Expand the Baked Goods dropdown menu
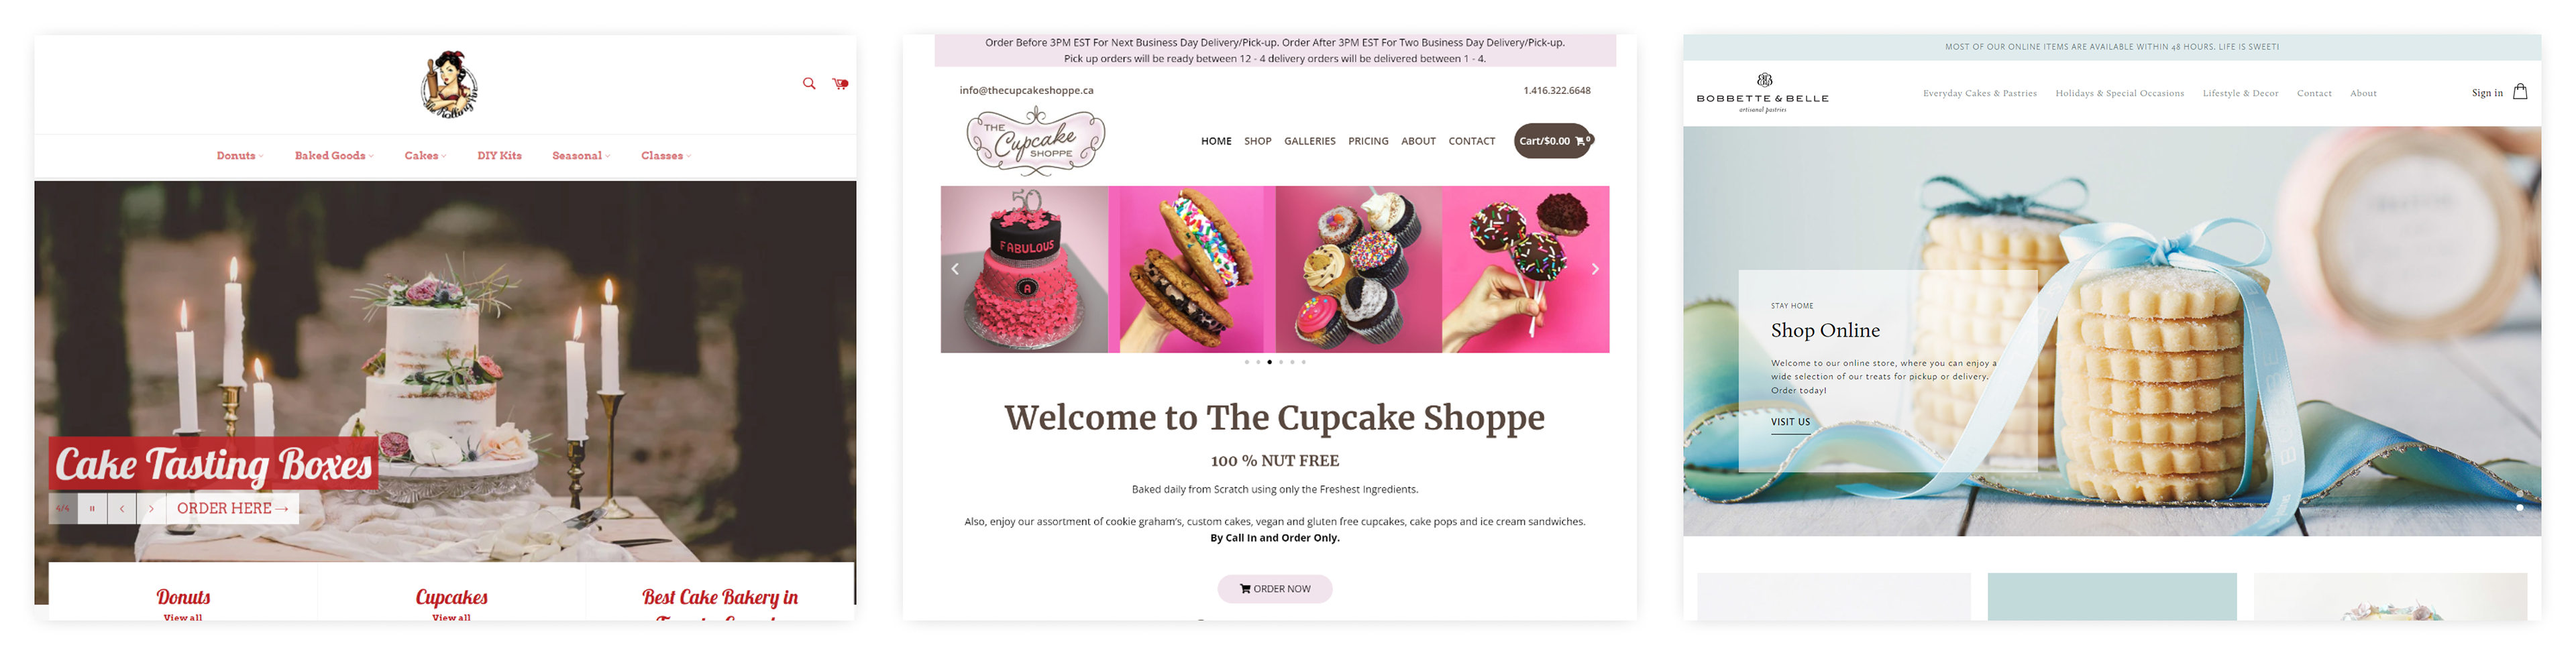The width and height of the screenshot is (2576, 655). [334, 155]
